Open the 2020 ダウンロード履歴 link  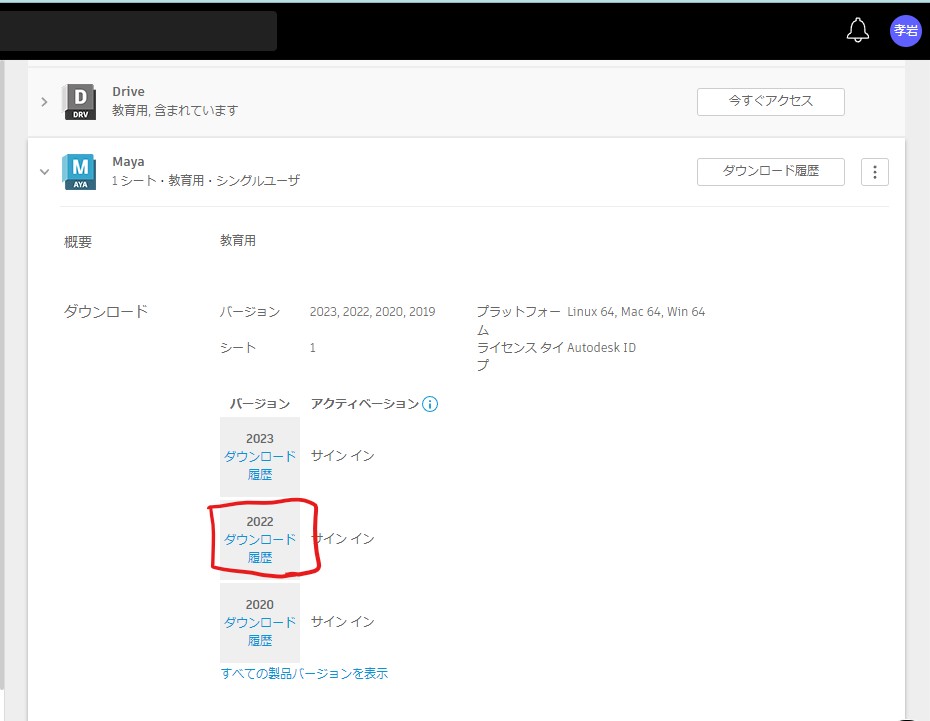(260, 631)
